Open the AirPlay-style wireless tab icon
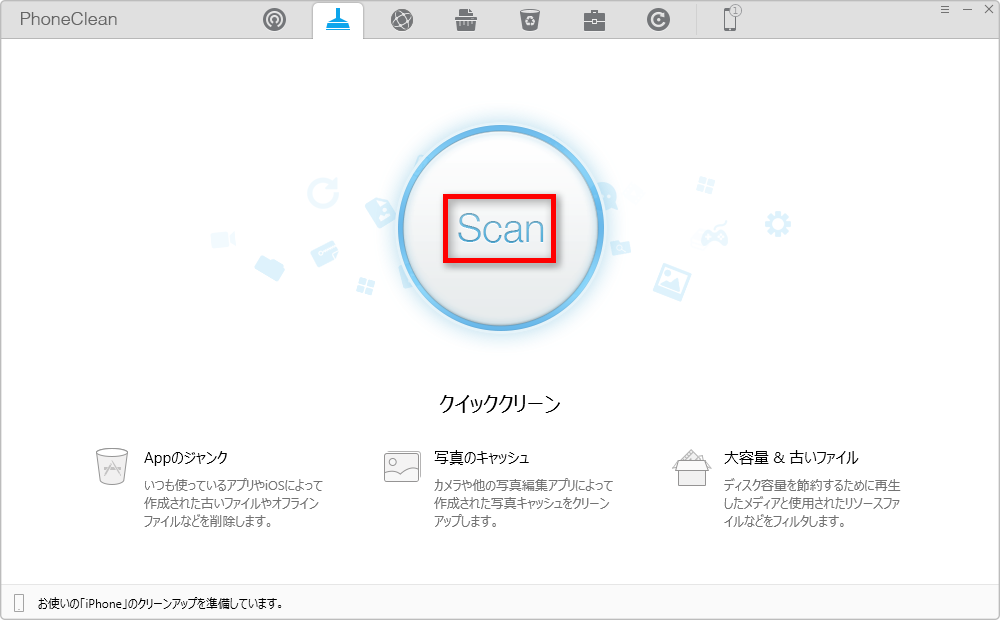The width and height of the screenshot is (1000, 620). point(274,20)
